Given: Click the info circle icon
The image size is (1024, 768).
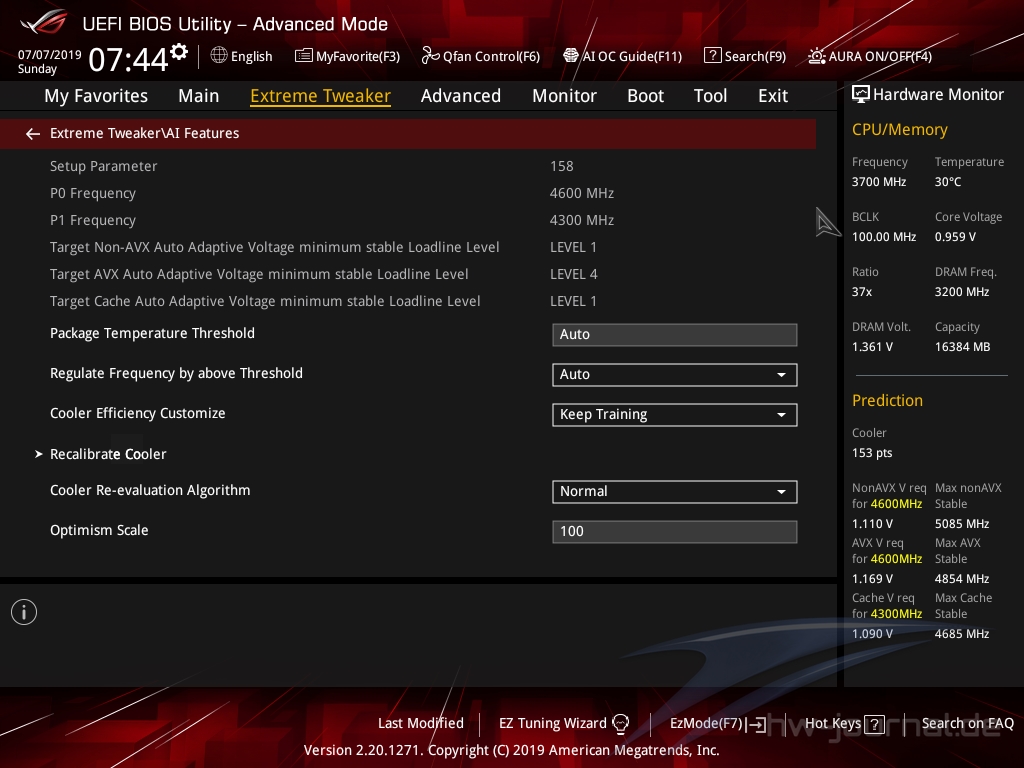Looking at the screenshot, I should tap(24, 612).
